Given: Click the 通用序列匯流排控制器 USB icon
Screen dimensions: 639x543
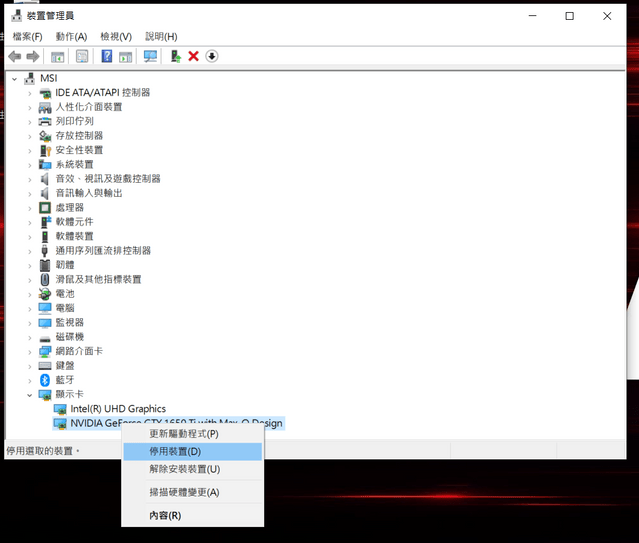Looking at the screenshot, I should (x=45, y=250).
